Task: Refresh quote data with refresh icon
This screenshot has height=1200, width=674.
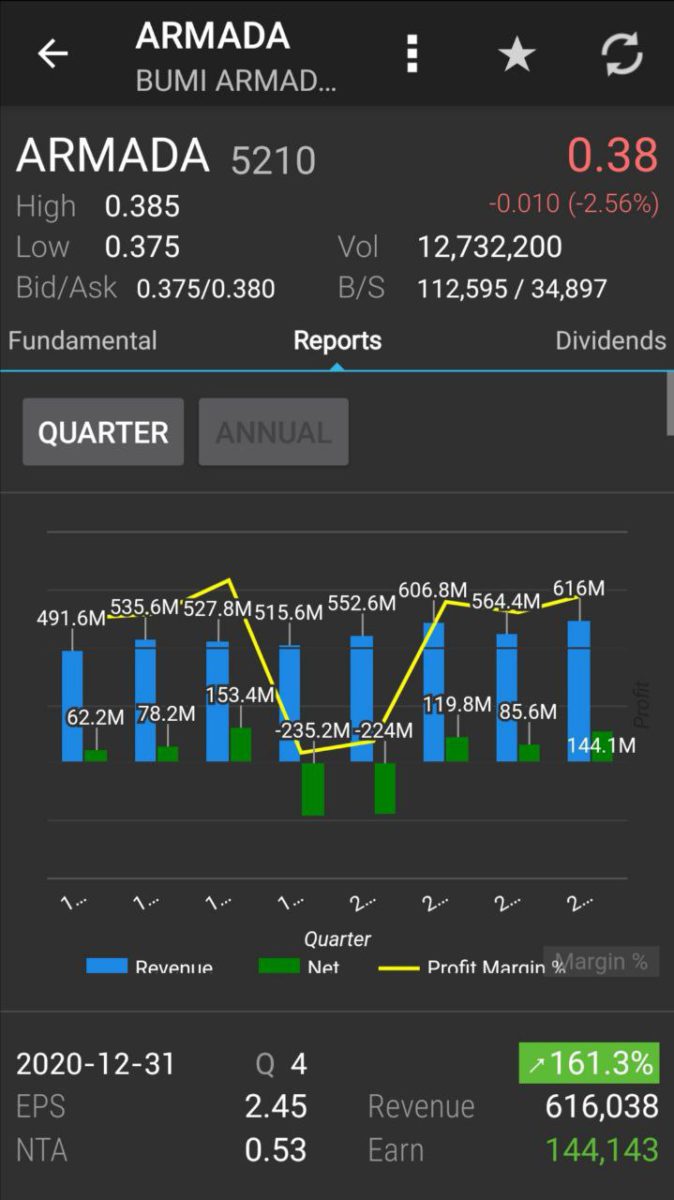Action: click(x=622, y=53)
